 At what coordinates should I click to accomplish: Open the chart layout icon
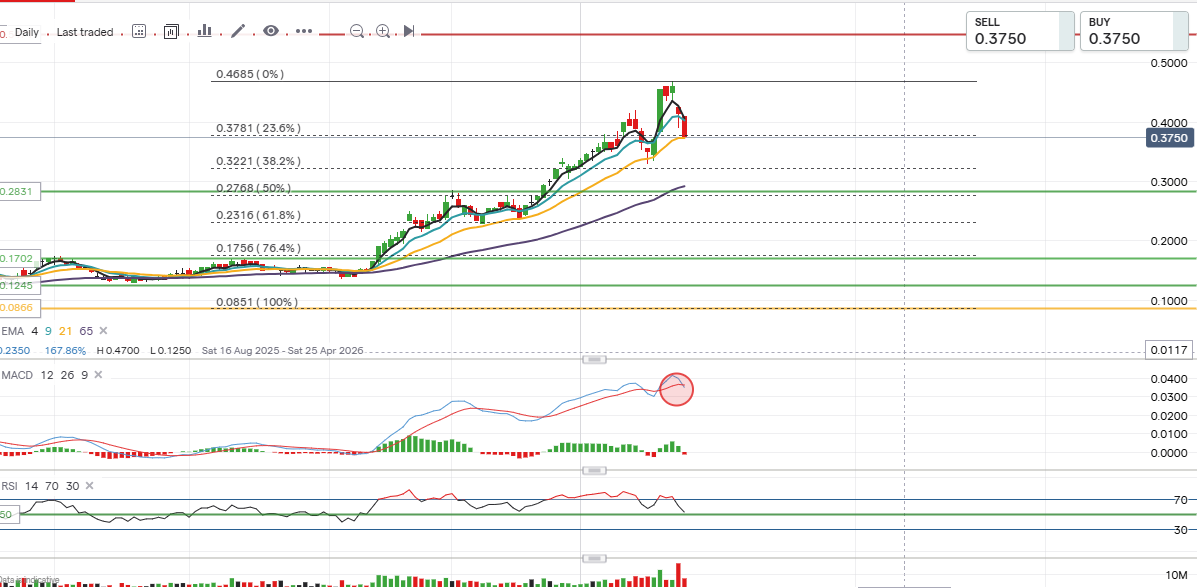[171, 32]
